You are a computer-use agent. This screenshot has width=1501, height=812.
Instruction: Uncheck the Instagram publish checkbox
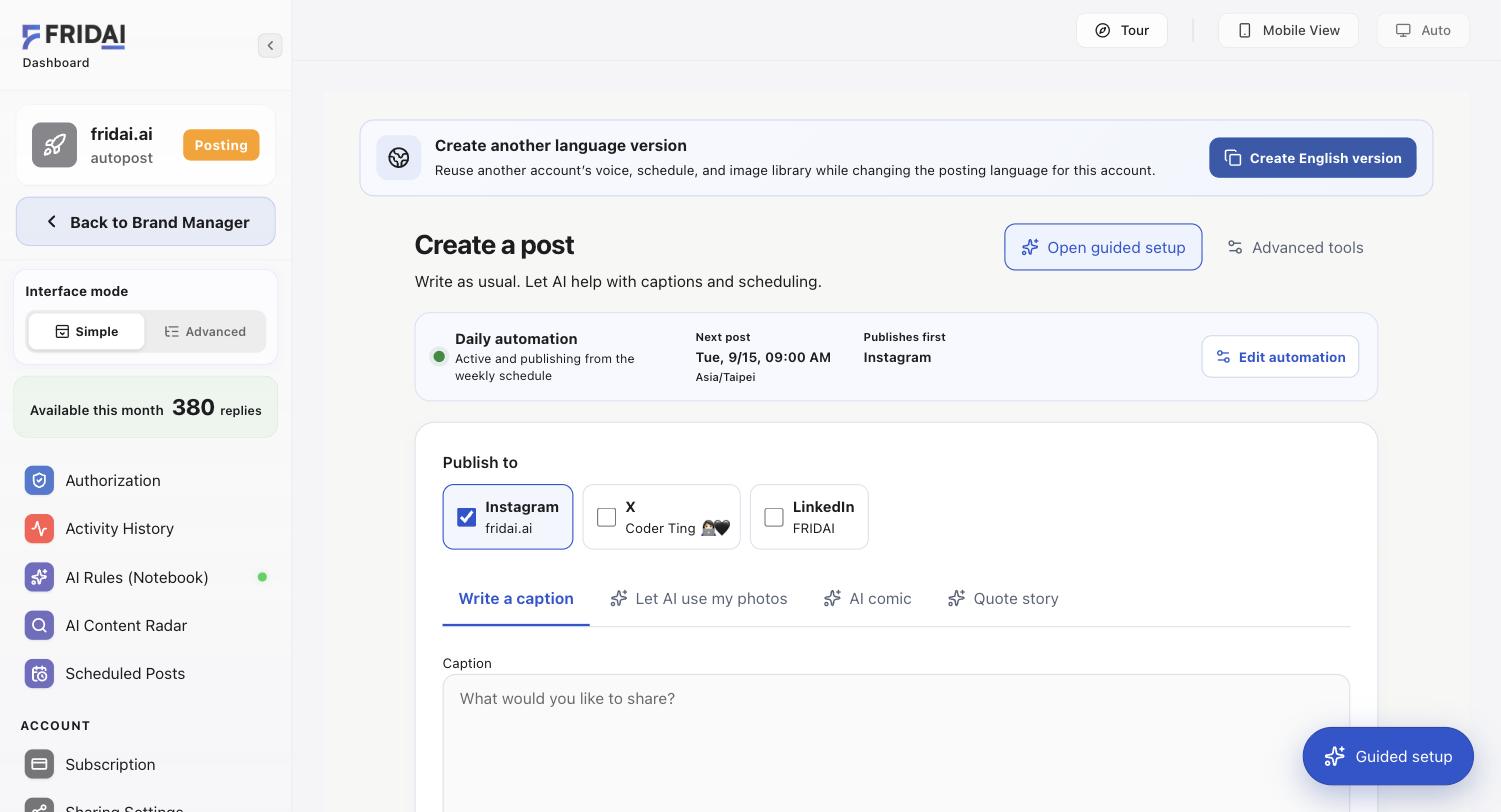coord(467,517)
